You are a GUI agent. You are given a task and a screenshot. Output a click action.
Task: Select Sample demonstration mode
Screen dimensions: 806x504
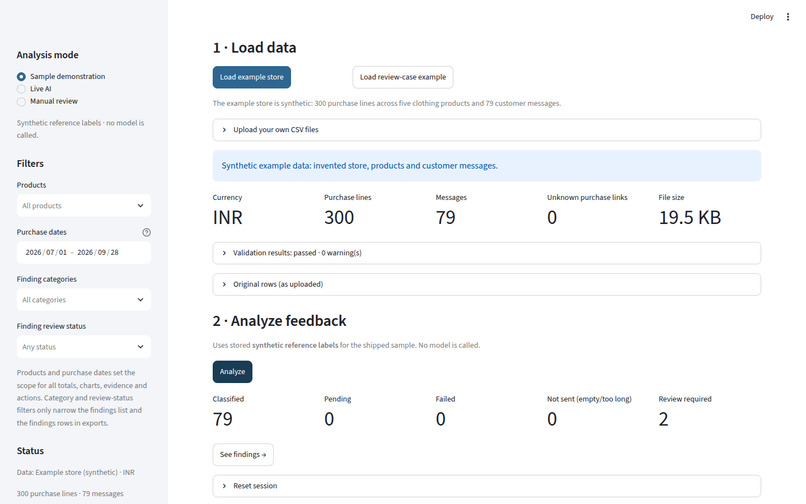tap(61, 76)
